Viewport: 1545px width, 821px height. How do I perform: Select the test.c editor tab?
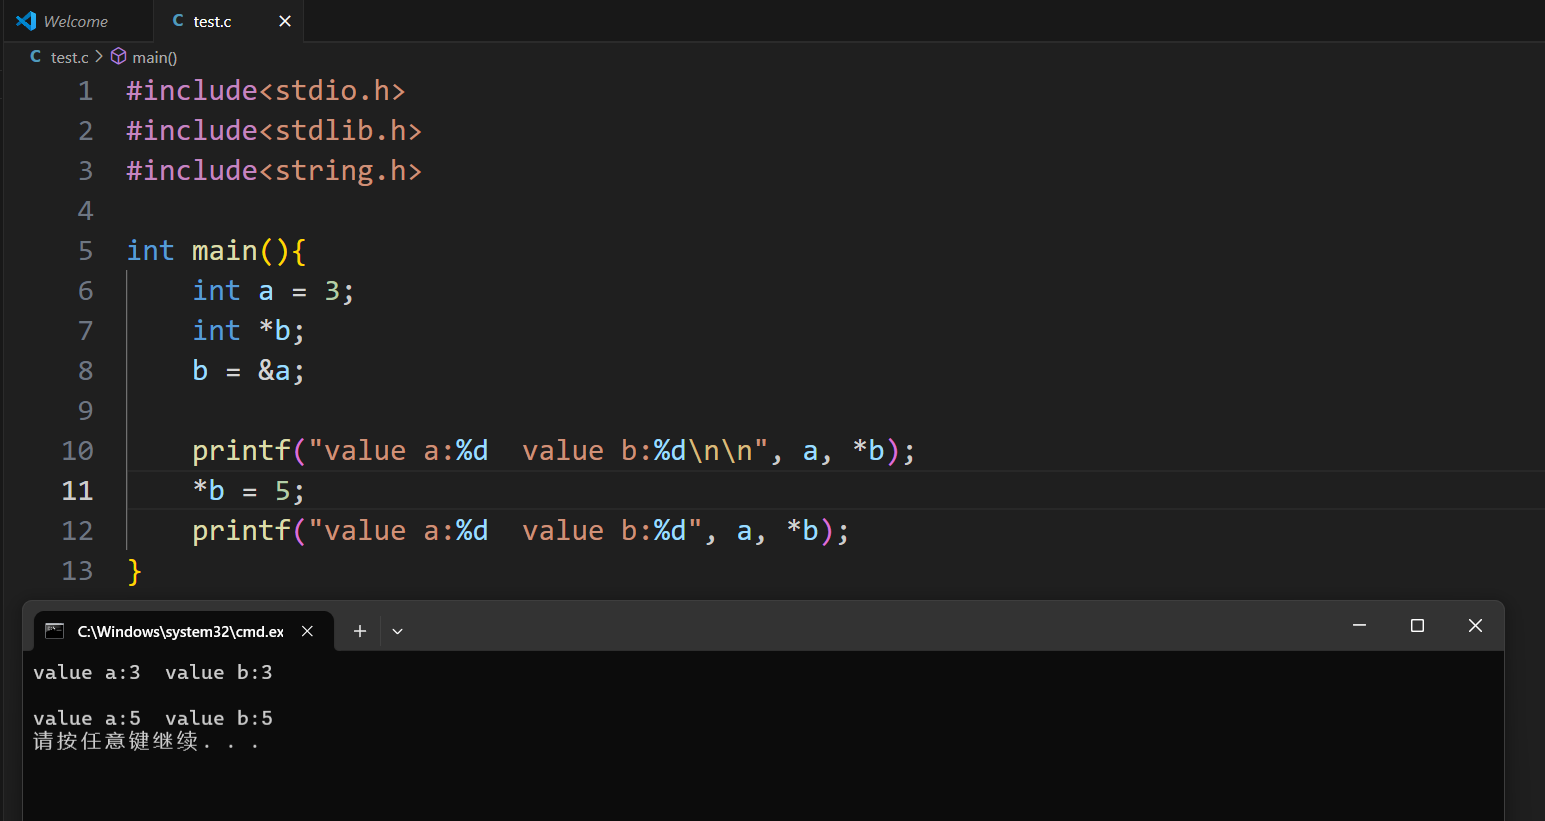click(212, 21)
